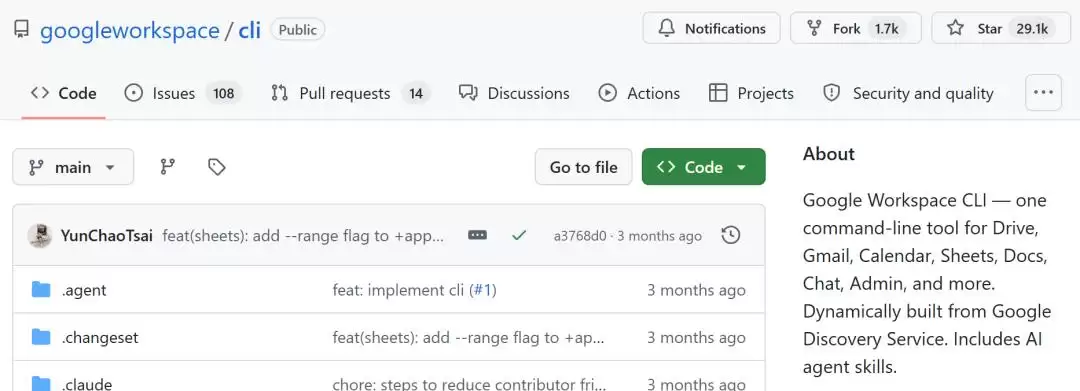View tags via the tag icon
The image size is (1080, 391).
click(x=217, y=167)
